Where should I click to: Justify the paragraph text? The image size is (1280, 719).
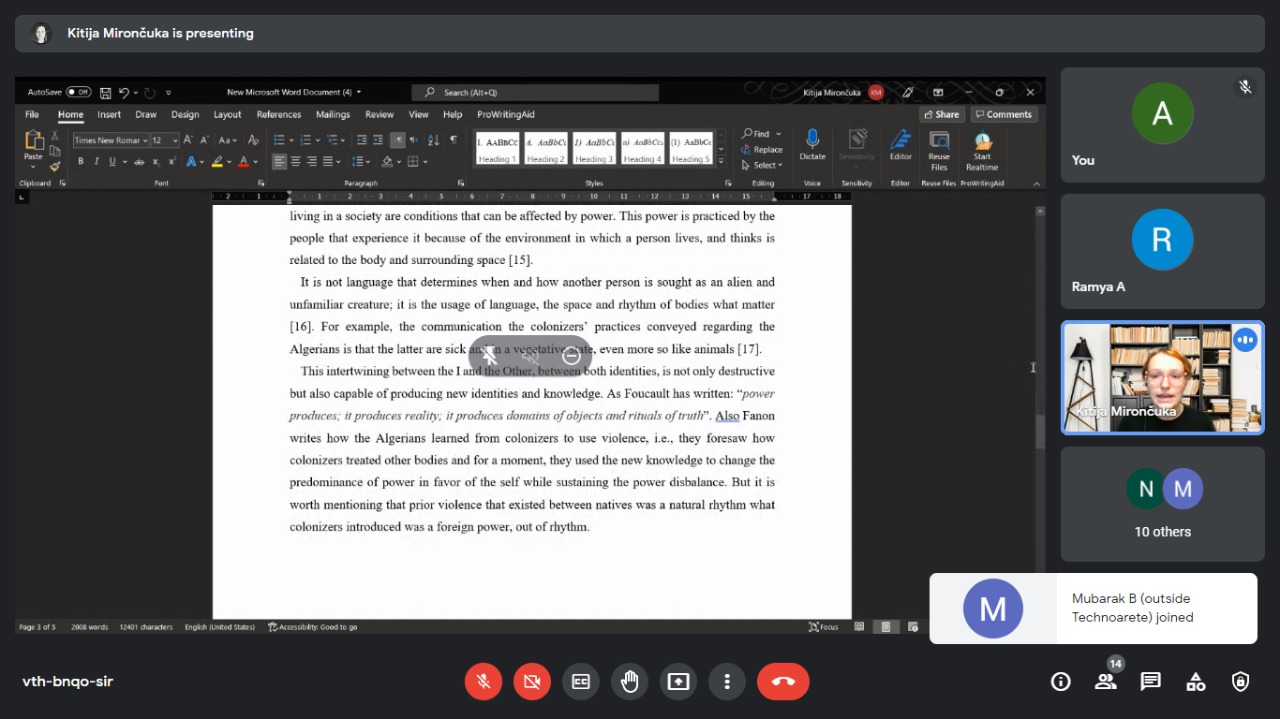(x=328, y=161)
